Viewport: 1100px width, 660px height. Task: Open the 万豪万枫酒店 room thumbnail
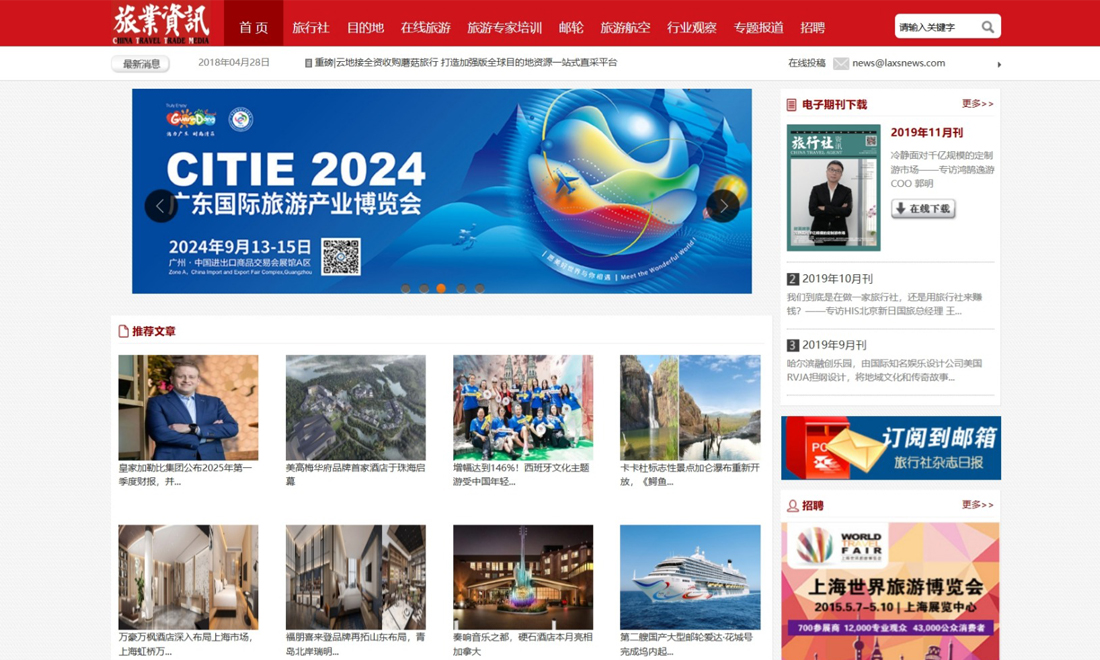coord(188,577)
